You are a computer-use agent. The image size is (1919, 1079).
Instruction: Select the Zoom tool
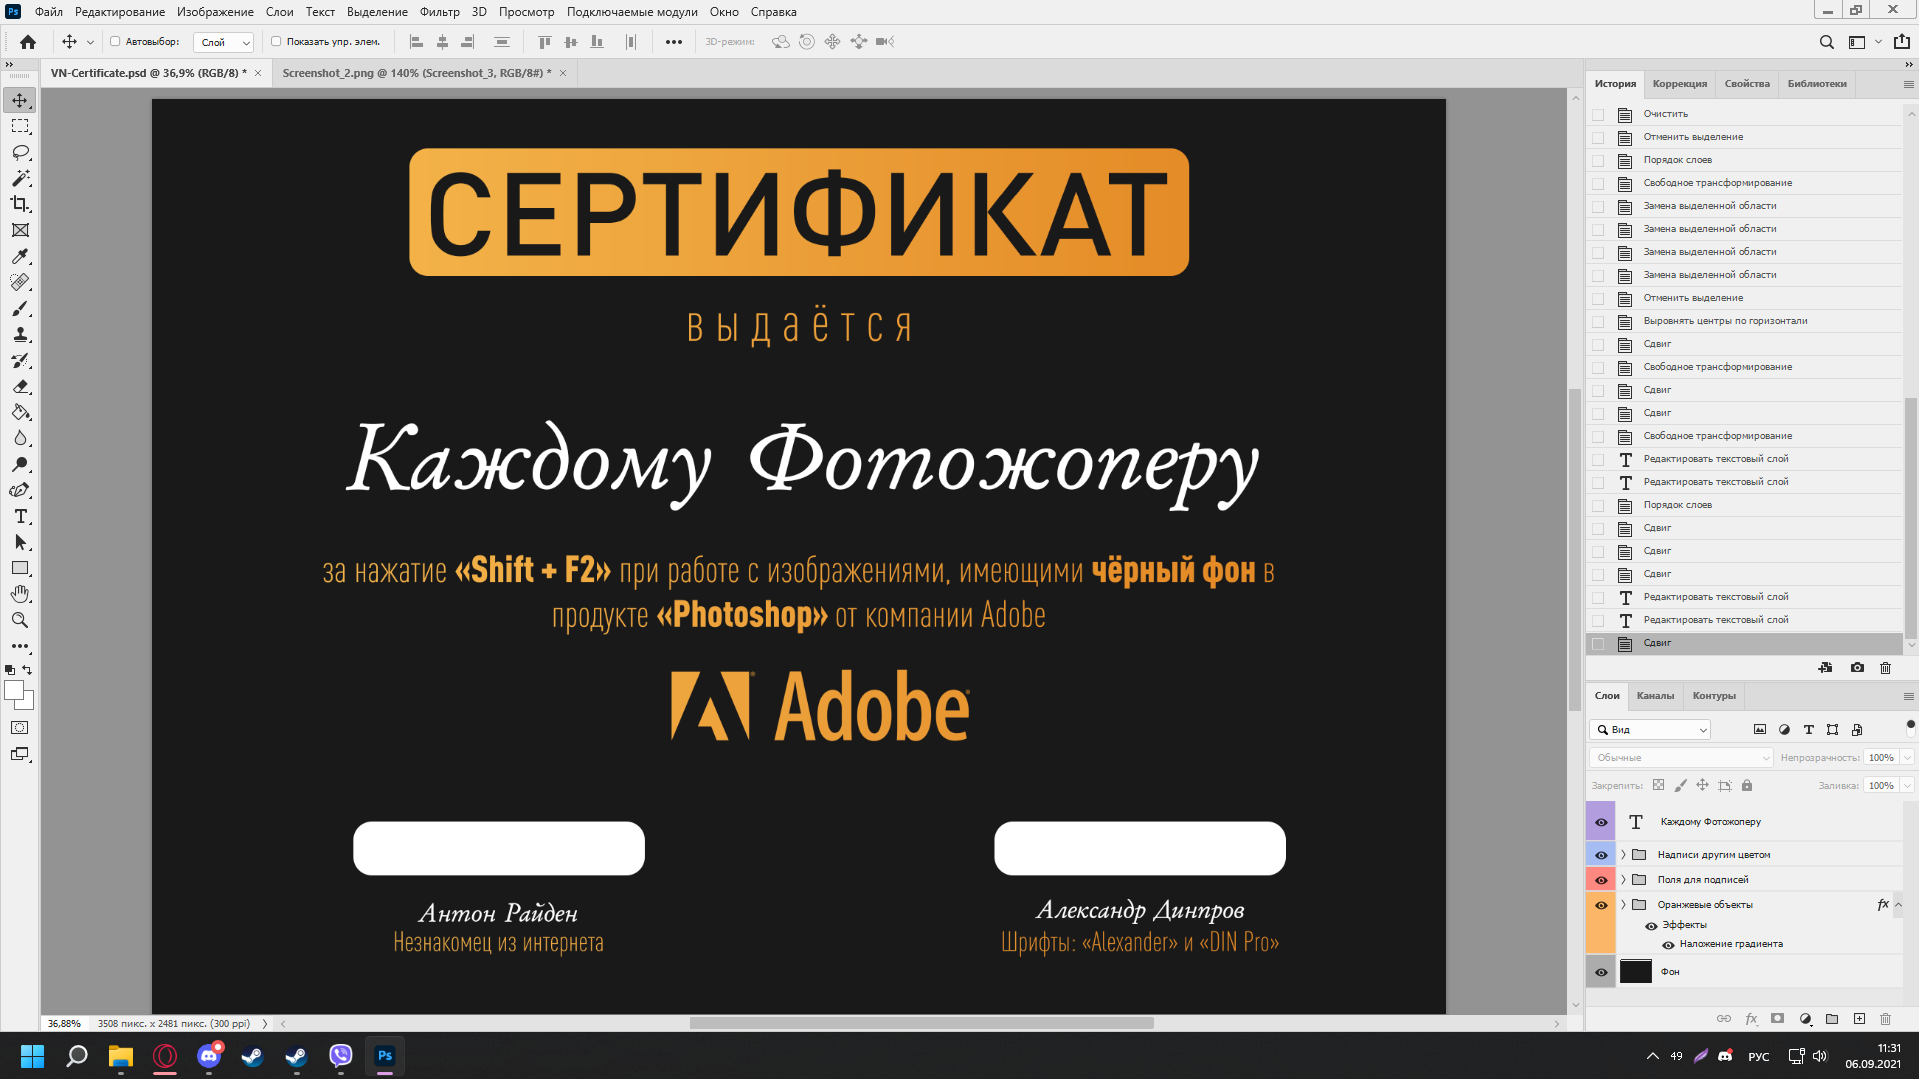tap(20, 620)
